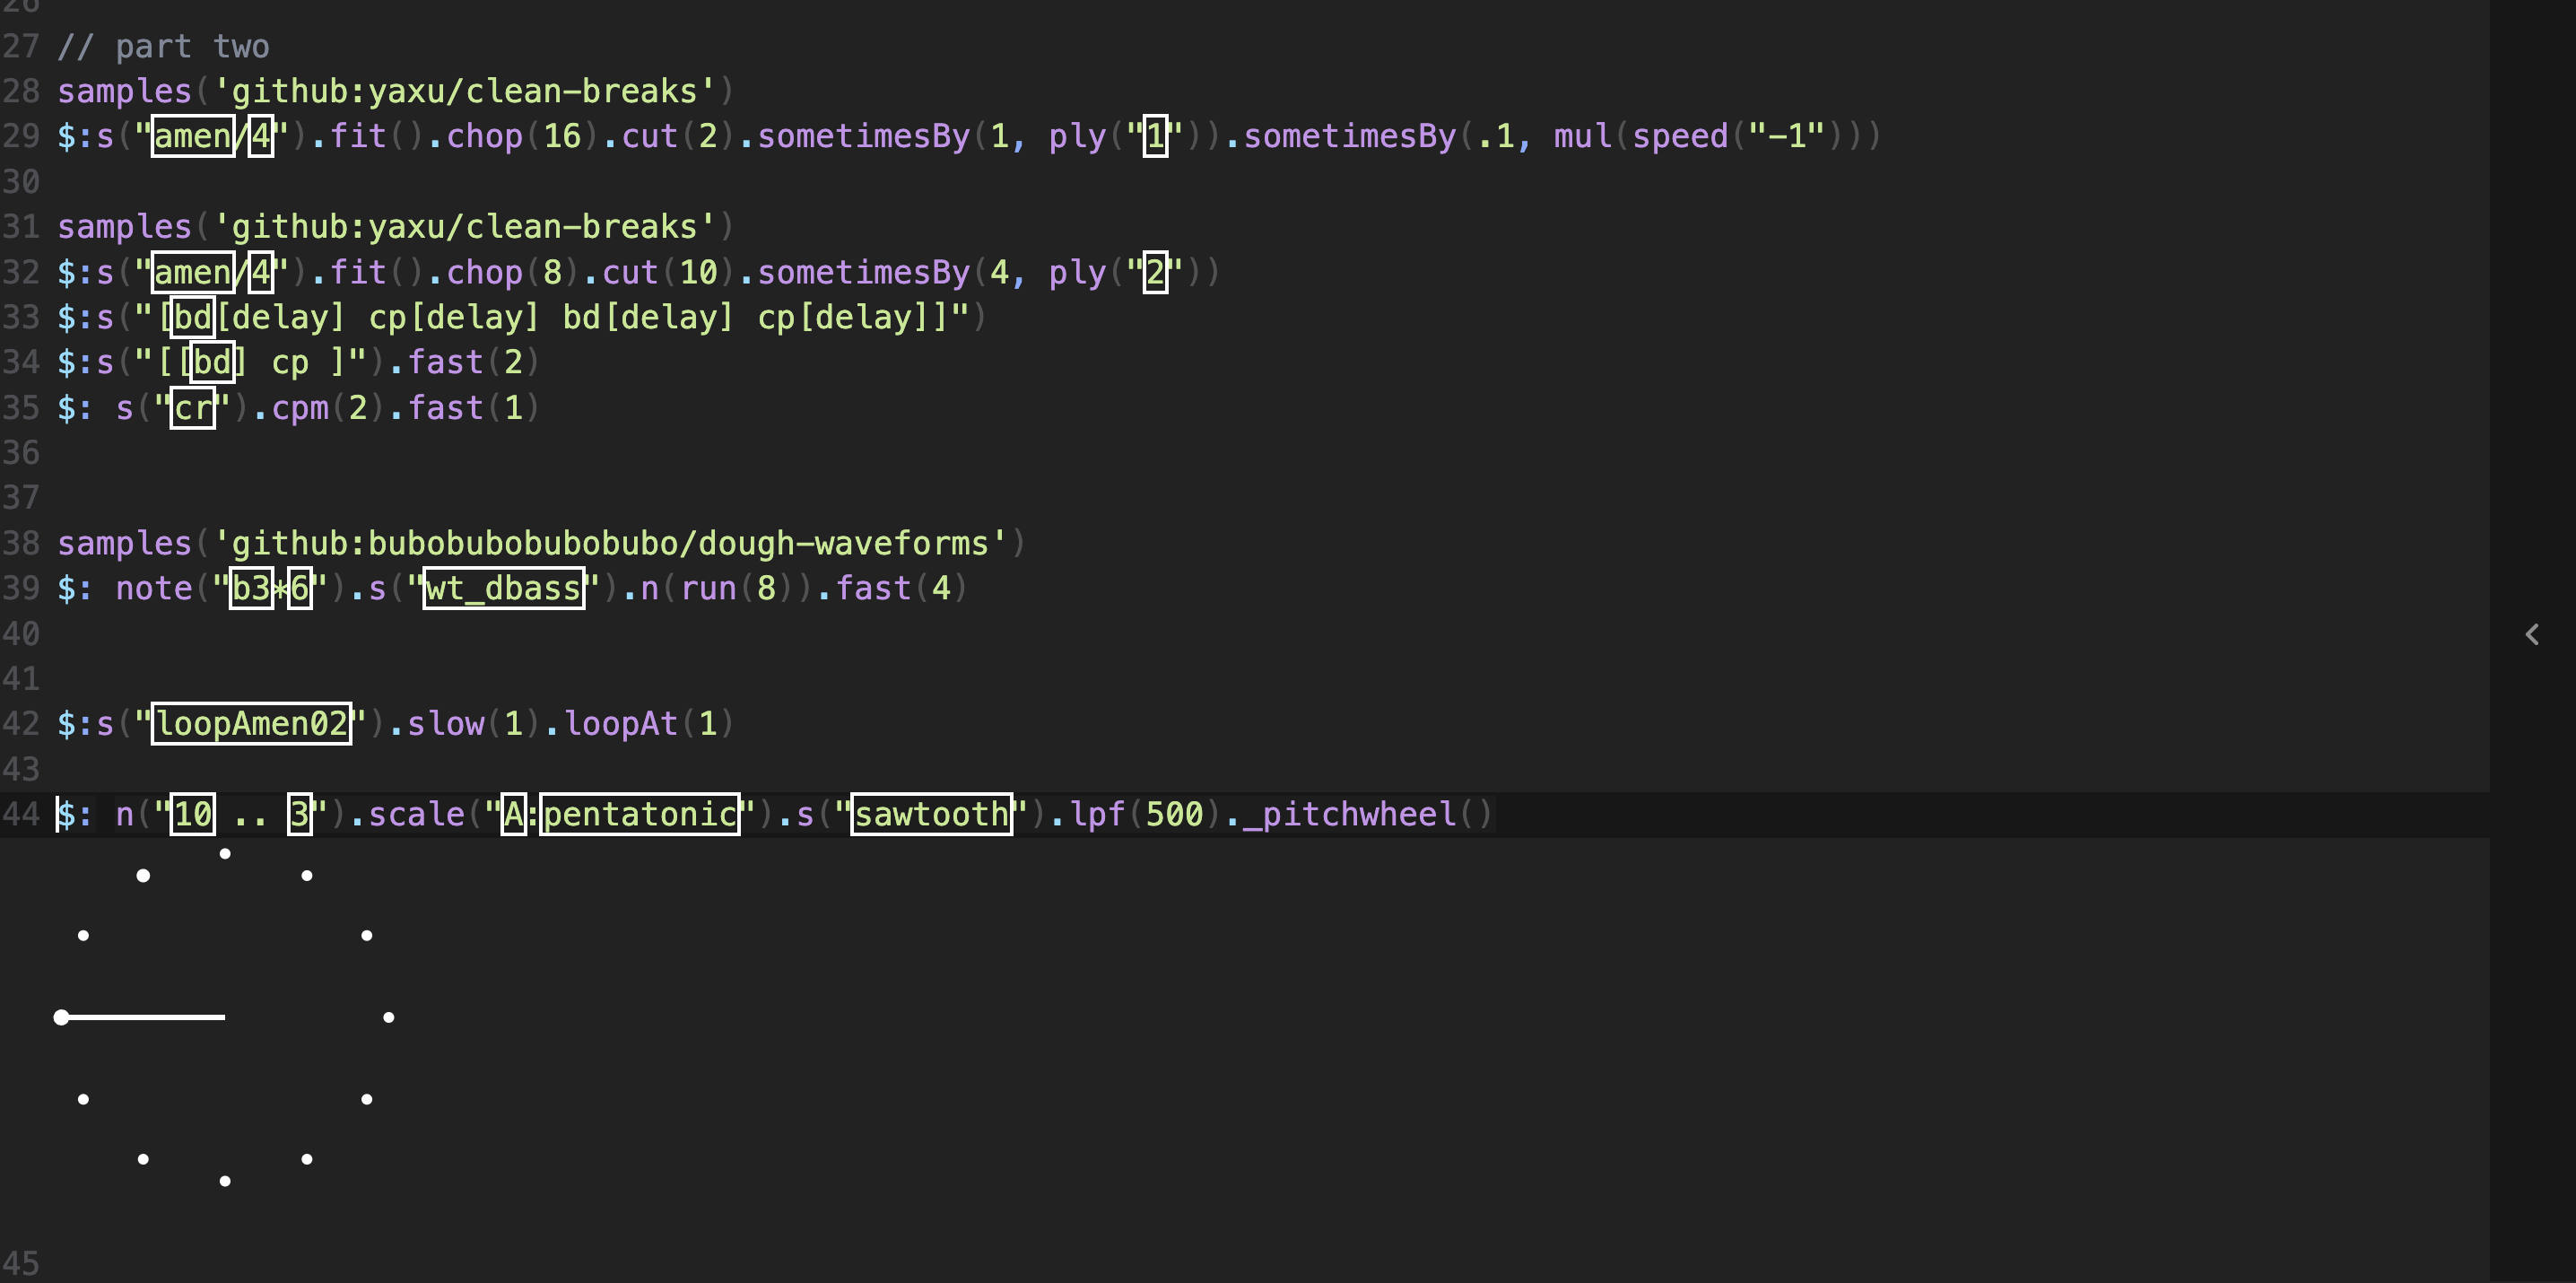Click the bottommost dot of the pitchwheel circle
Screen dimensions: 2576x1283
(225, 1181)
